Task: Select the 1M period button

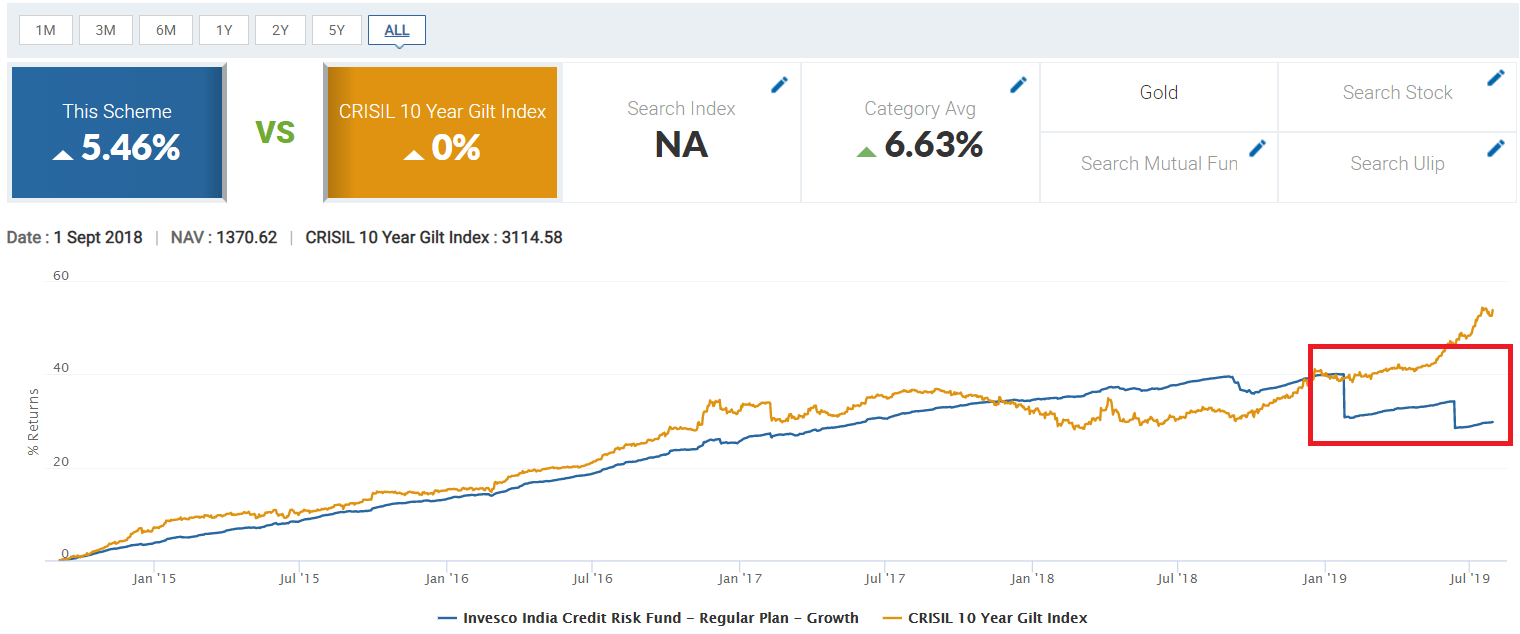Action: coord(45,29)
